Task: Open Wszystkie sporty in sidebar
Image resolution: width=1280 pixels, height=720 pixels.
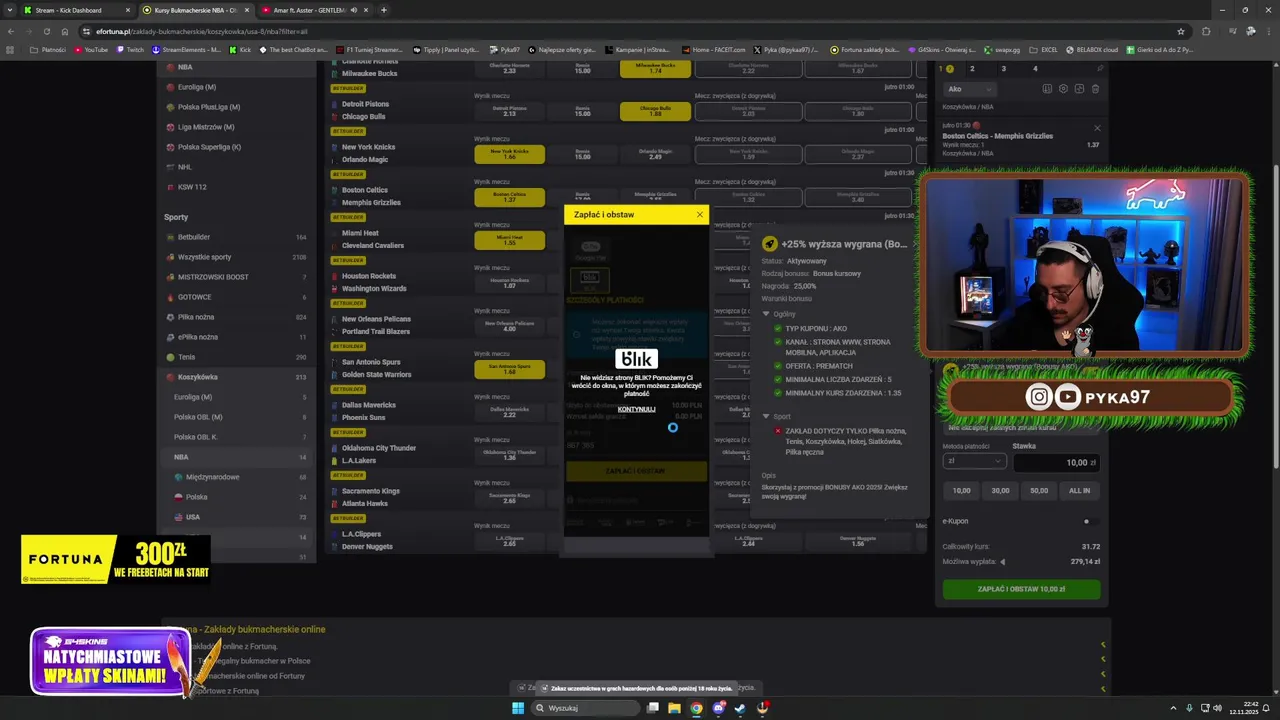Action: [236, 257]
